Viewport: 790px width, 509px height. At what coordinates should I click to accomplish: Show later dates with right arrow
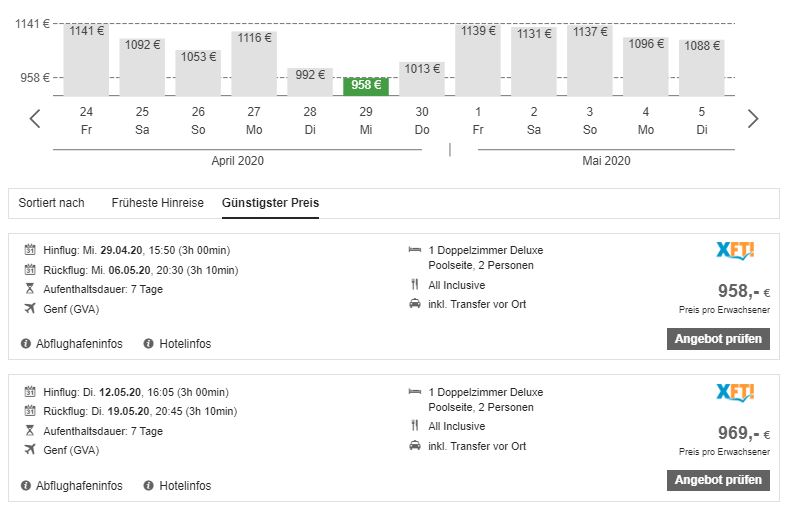tap(753, 119)
